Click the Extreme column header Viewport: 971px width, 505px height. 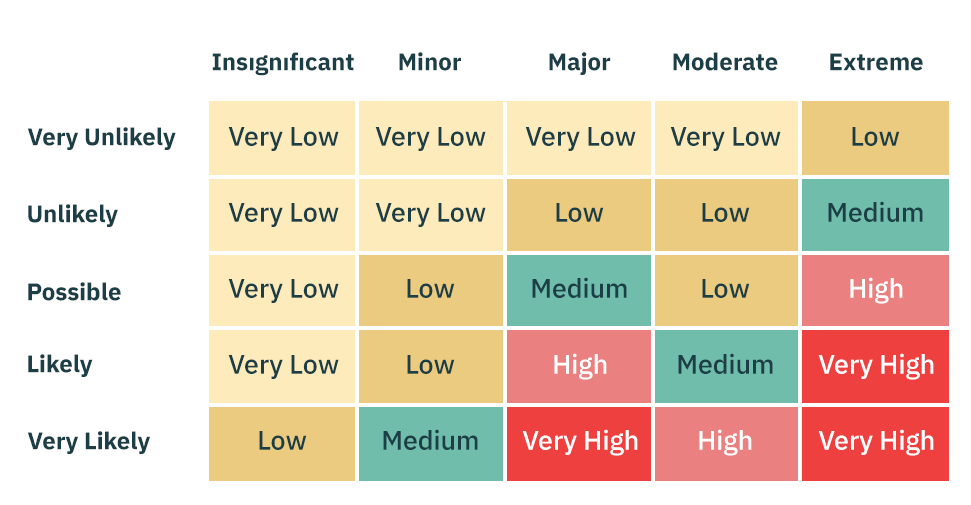pyautogui.click(x=876, y=63)
